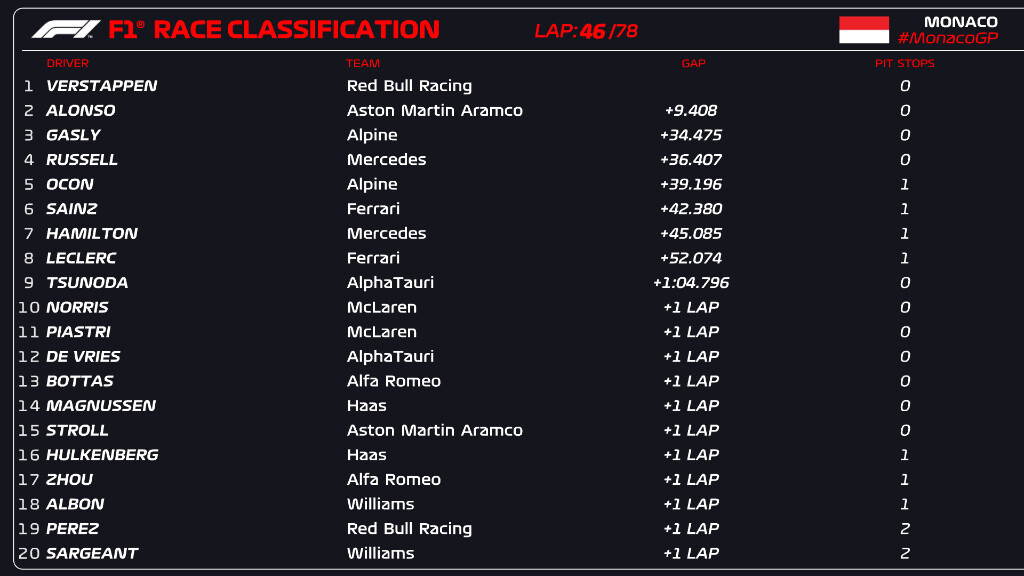Click NORRIS's McLaren team name

(381, 308)
